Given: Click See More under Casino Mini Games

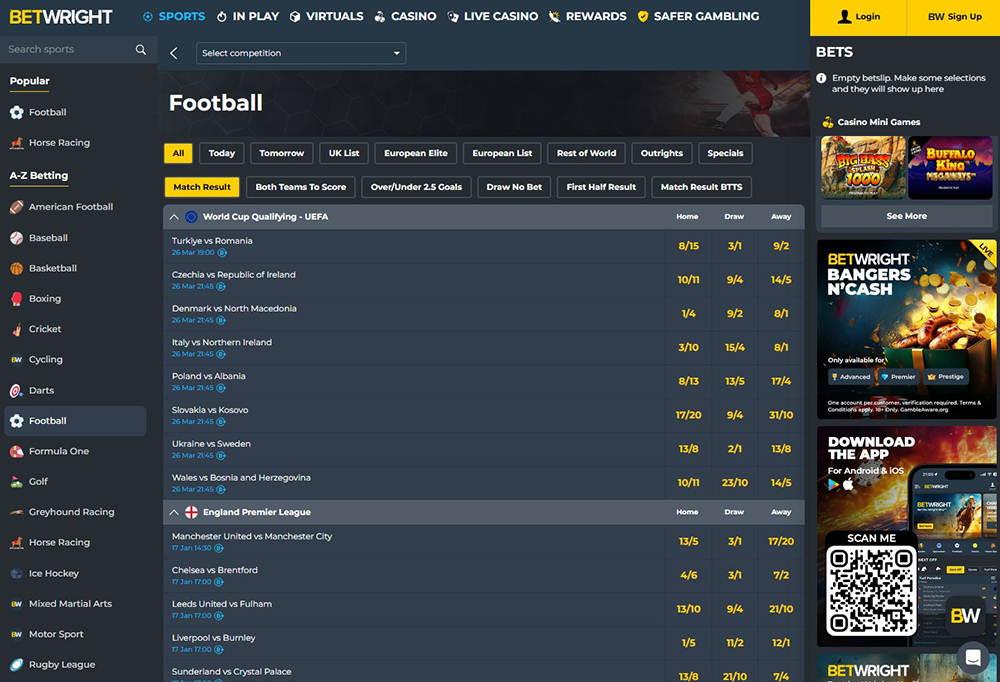Looking at the screenshot, I should tap(906, 216).
